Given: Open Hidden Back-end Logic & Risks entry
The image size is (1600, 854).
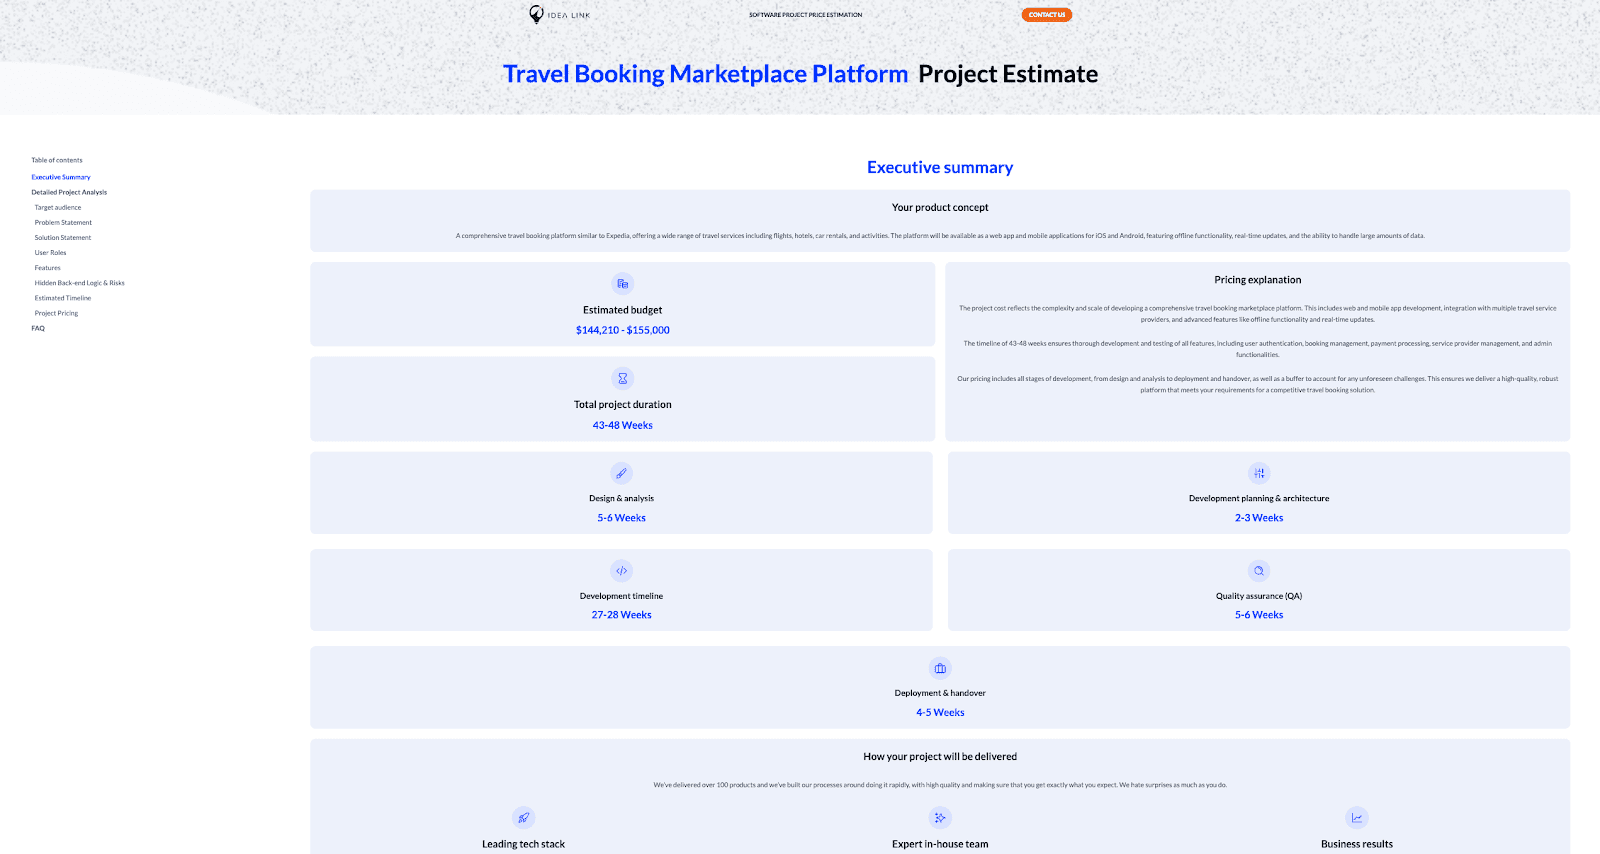Looking at the screenshot, I should [80, 283].
